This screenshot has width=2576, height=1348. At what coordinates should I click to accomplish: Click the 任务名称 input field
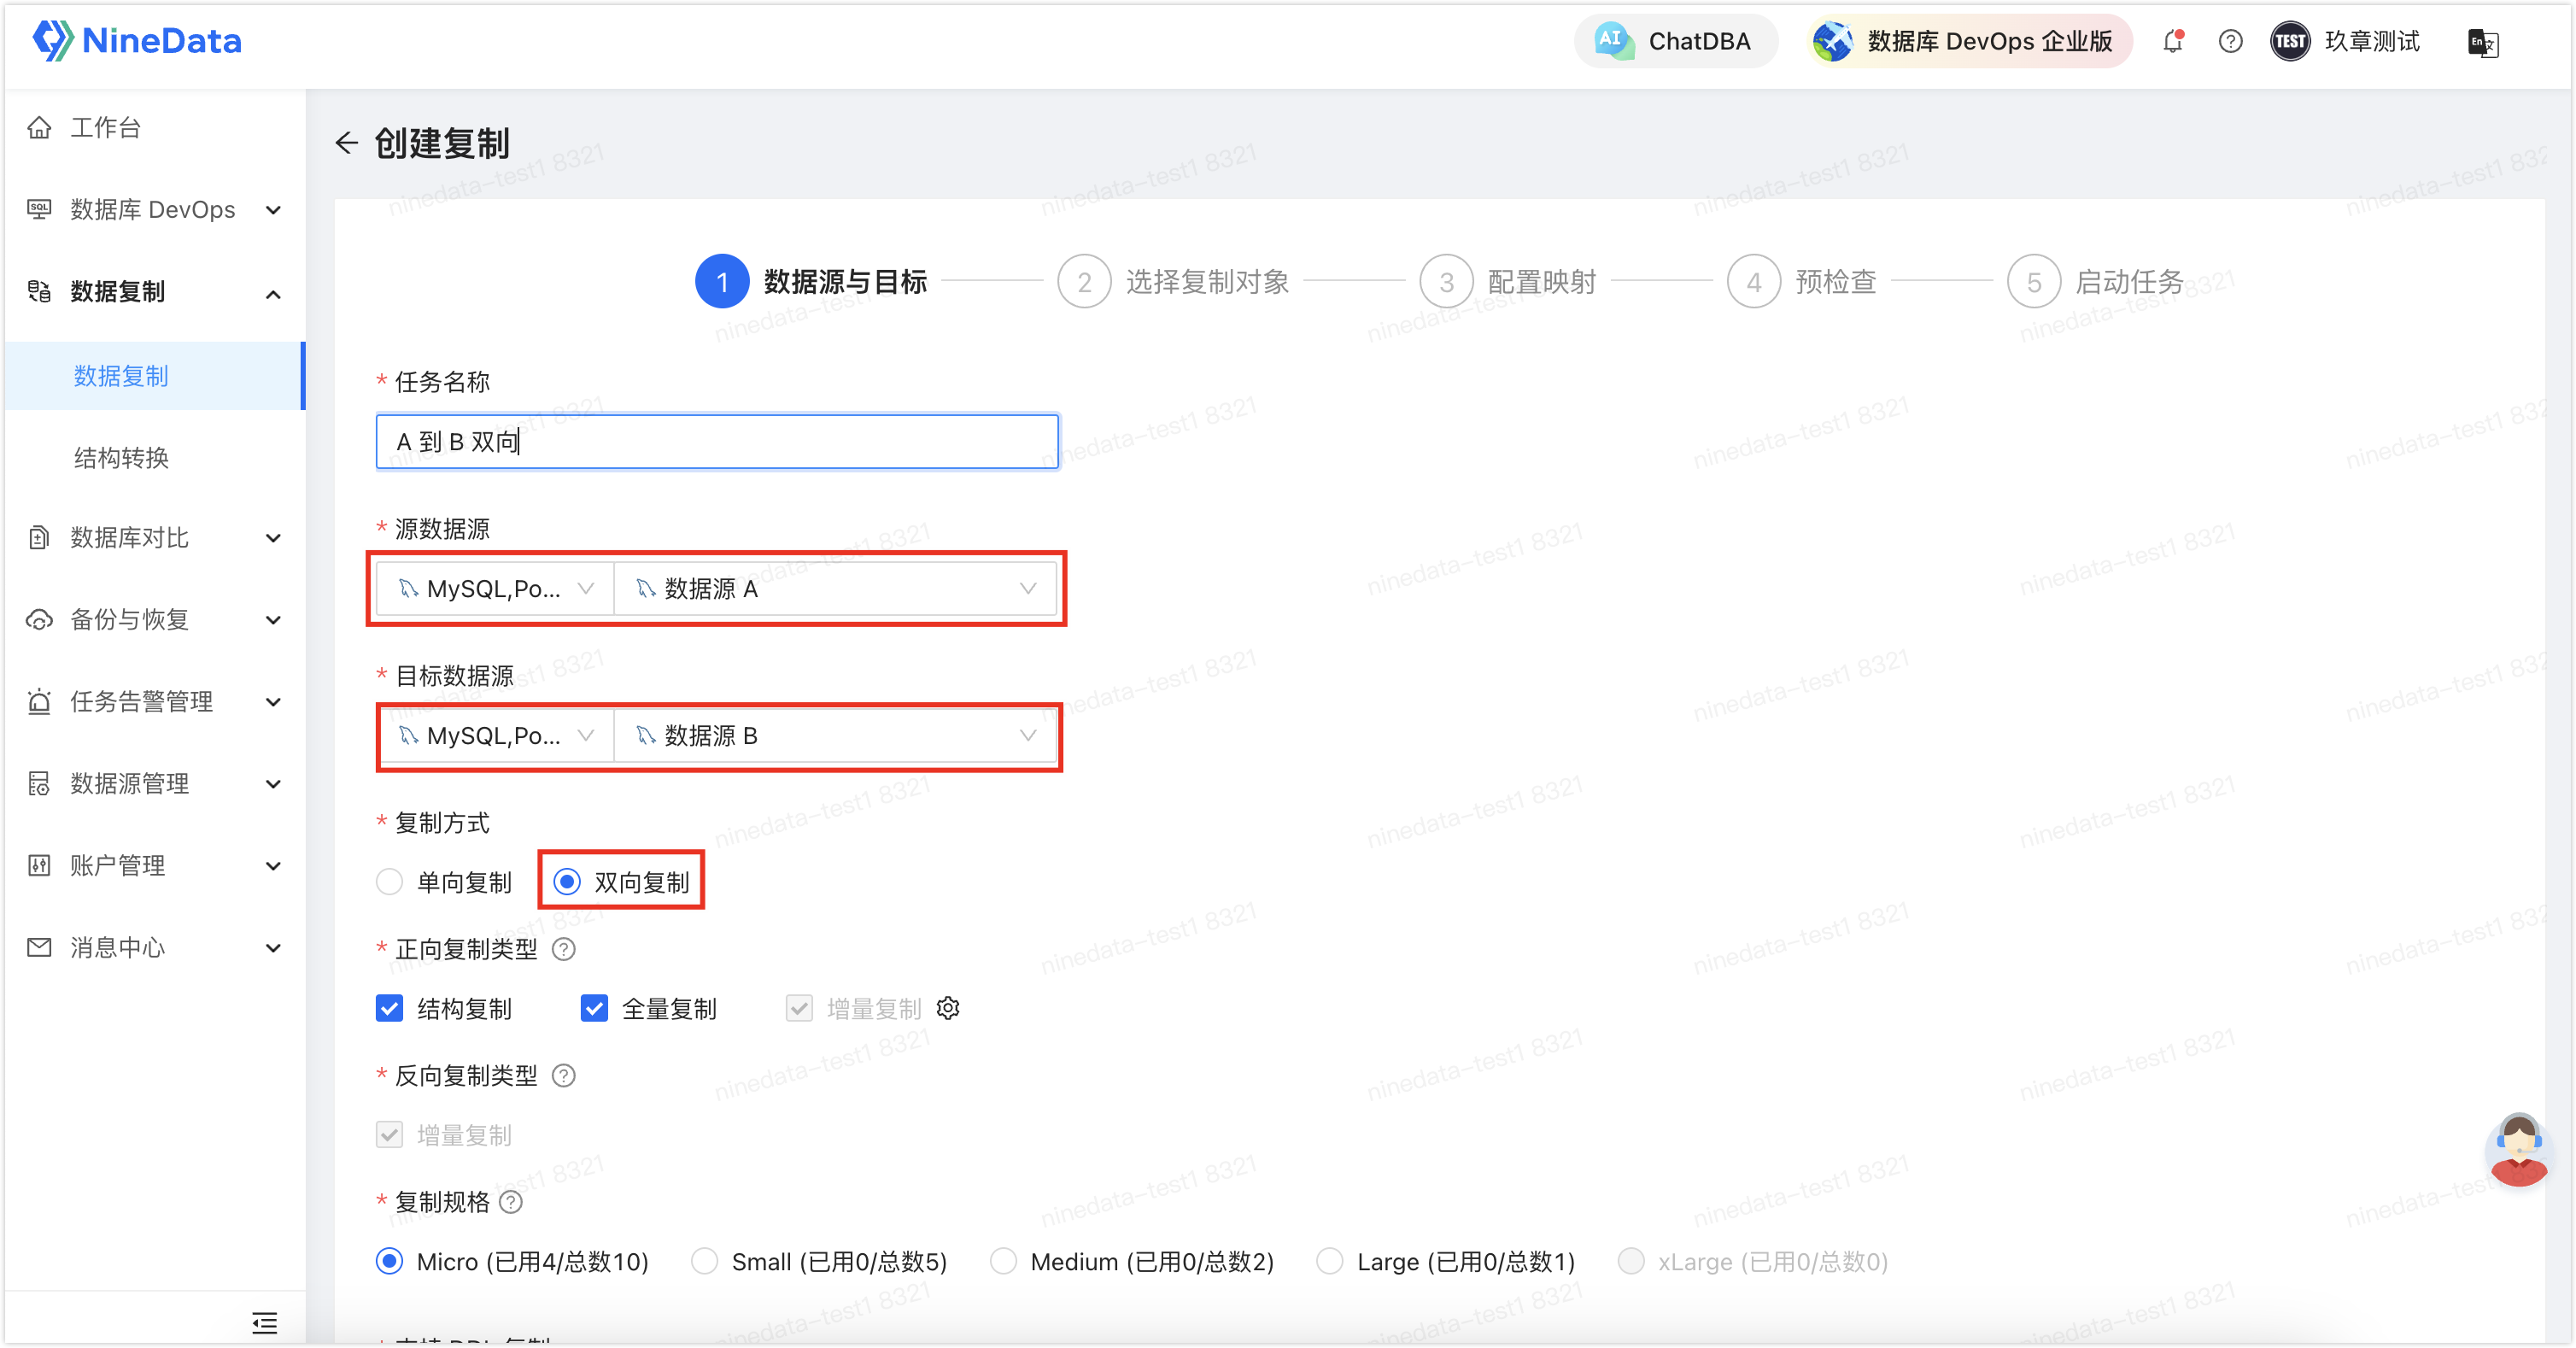[716, 442]
